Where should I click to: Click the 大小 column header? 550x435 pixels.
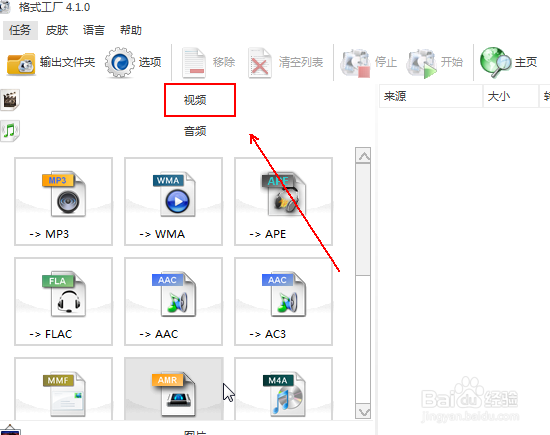511,96
